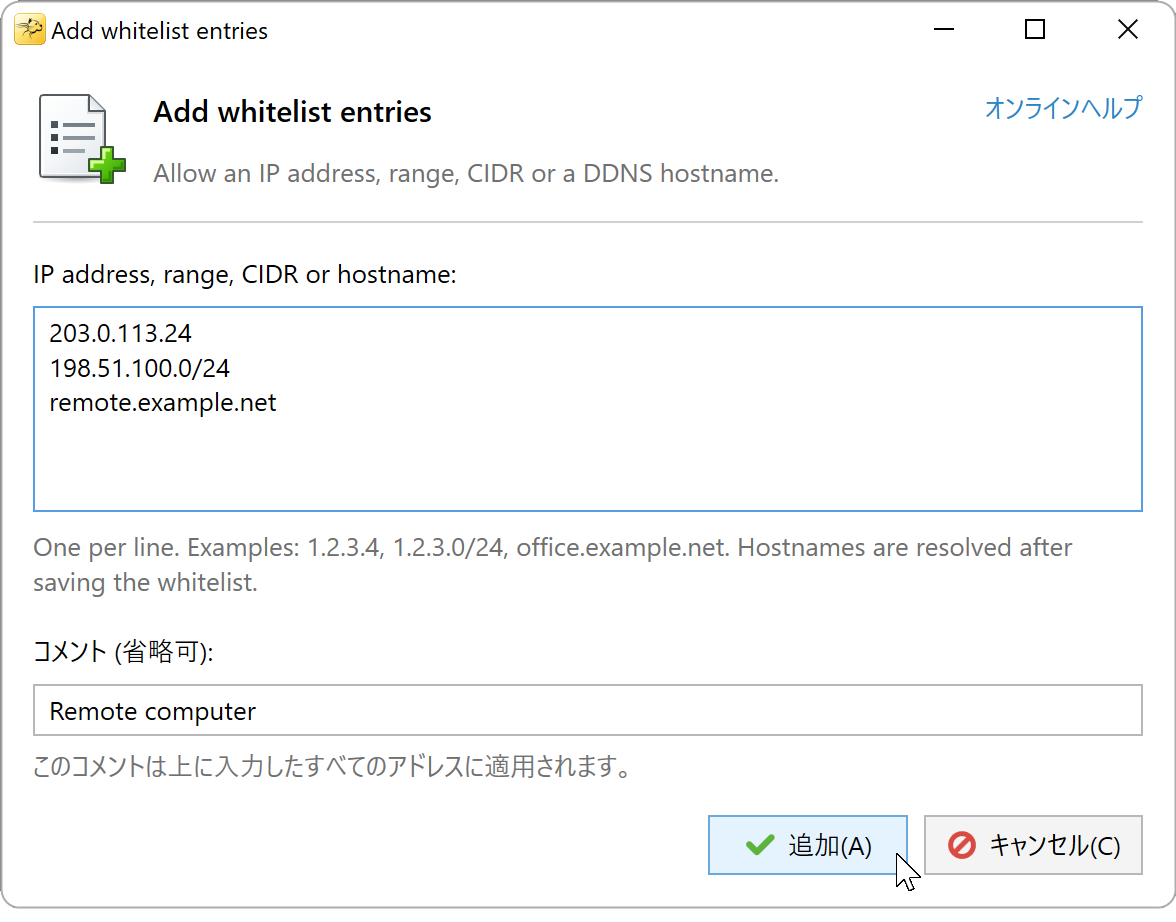The height and width of the screenshot is (922, 1176).
Task: Cancel the dialog with キャンセル(C)
Action: (x=1033, y=845)
